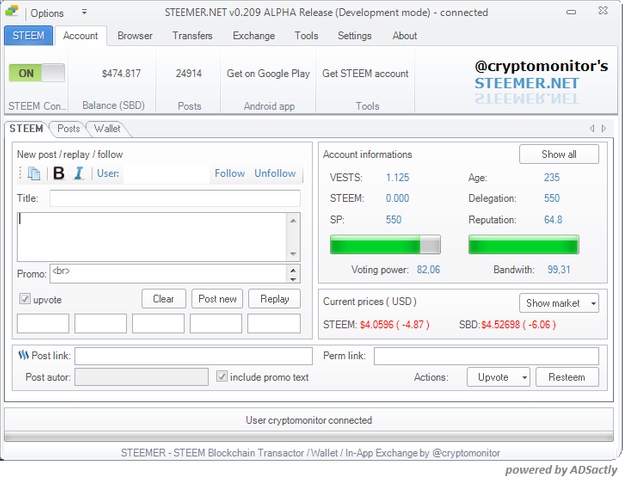Click Promo field stepper arrows
Viewport: 623px width, 480px height.
point(293,273)
